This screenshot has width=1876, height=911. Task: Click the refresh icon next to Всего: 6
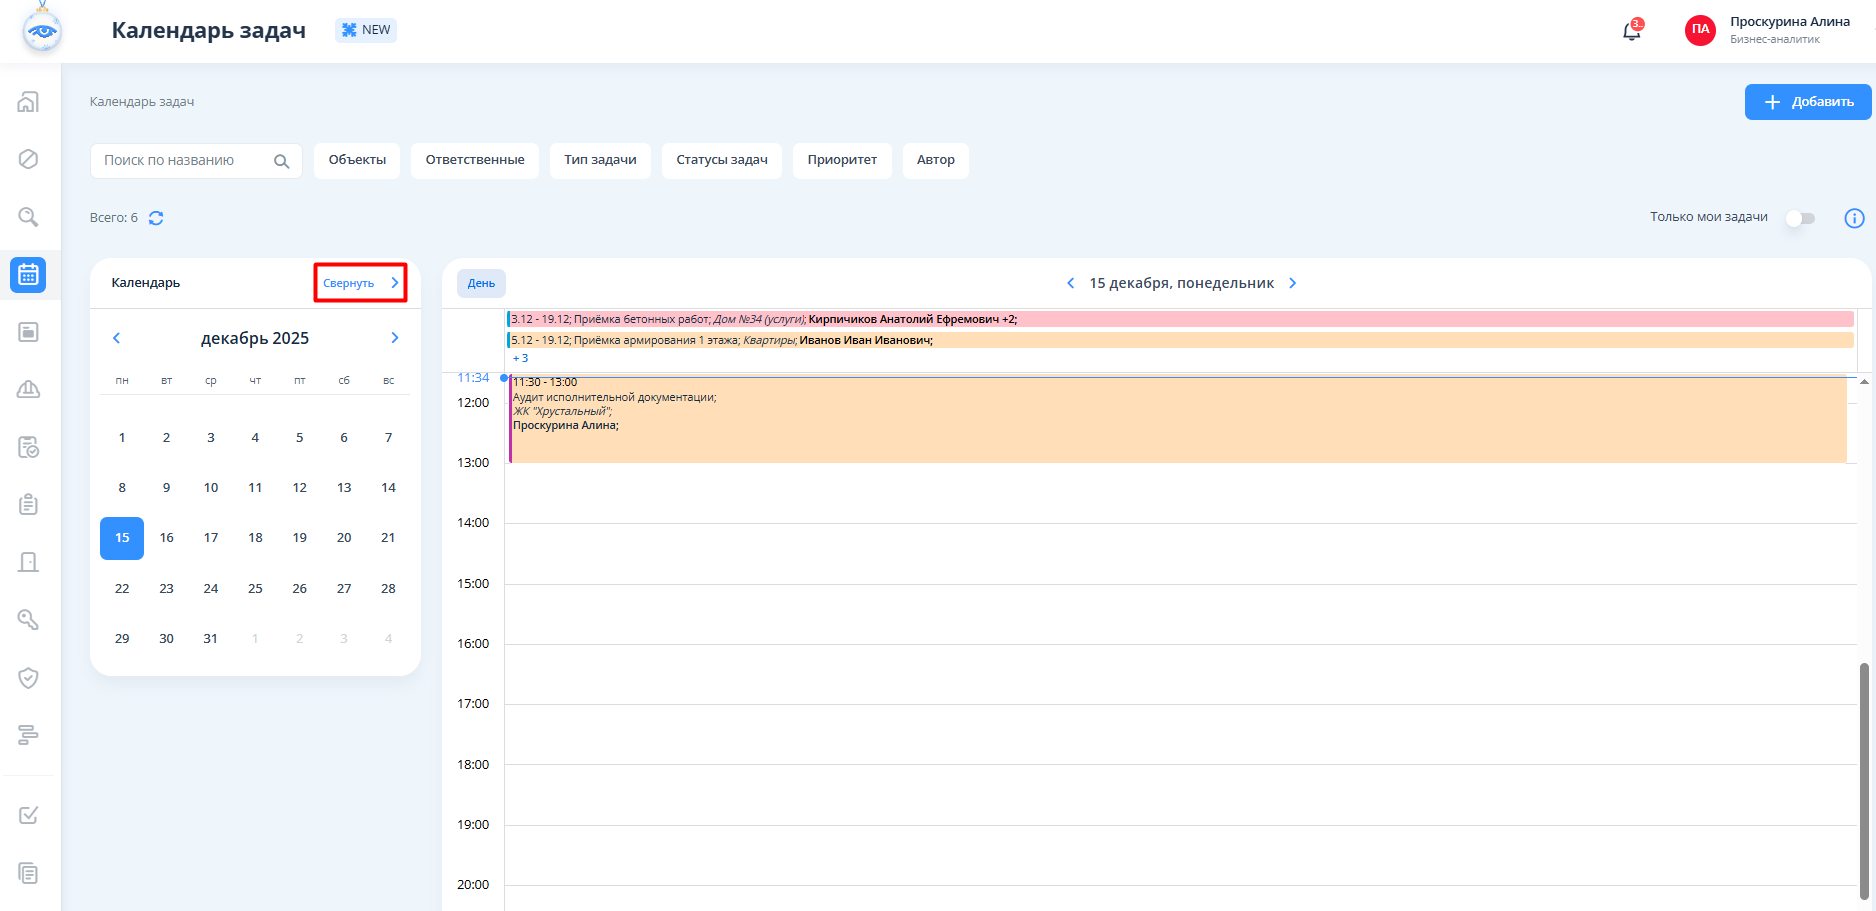(x=156, y=218)
